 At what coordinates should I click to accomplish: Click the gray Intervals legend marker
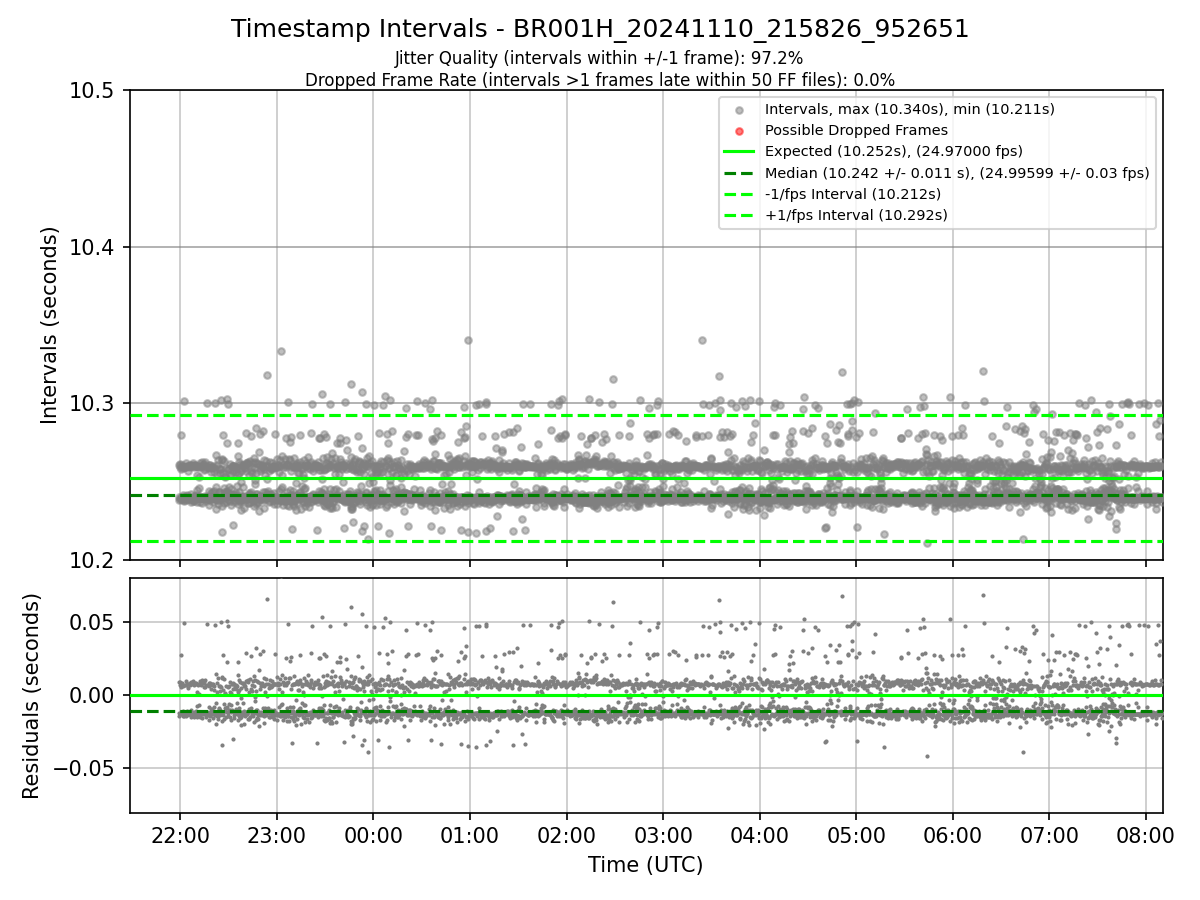tap(739, 110)
